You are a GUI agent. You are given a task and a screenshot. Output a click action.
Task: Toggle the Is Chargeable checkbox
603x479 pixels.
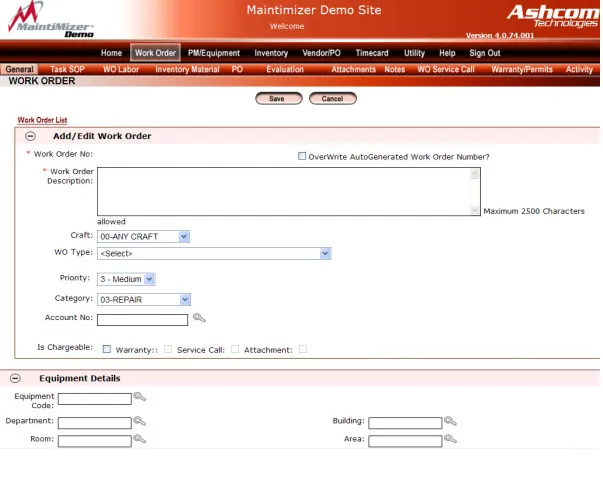107,349
